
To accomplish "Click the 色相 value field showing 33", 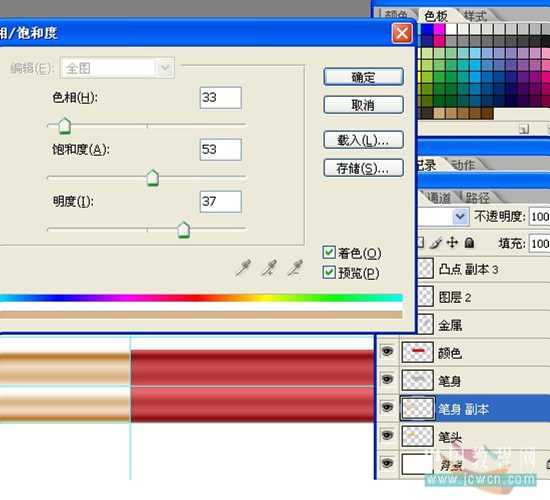I will tap(221, 98).
